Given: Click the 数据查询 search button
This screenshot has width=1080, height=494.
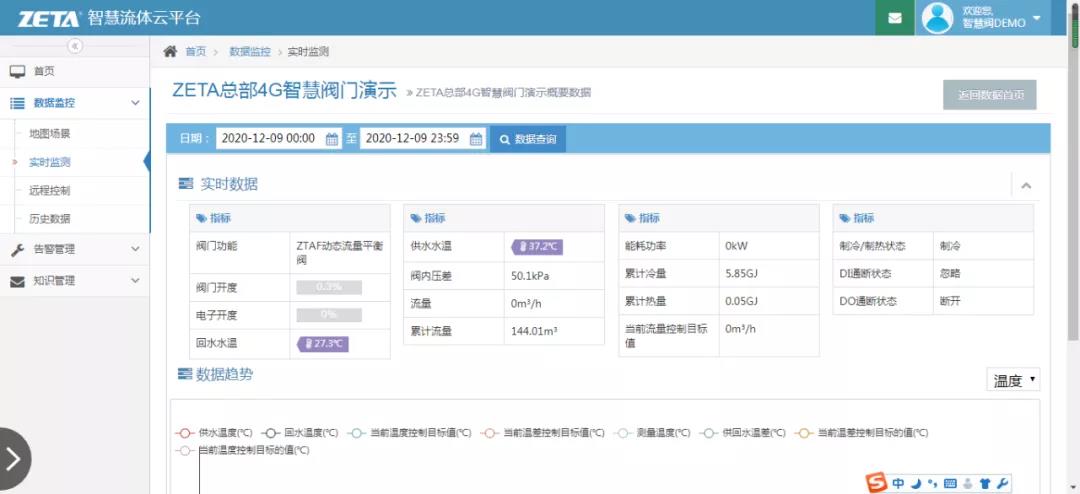Looking at the screenshot, I should (x=527, y=139).
